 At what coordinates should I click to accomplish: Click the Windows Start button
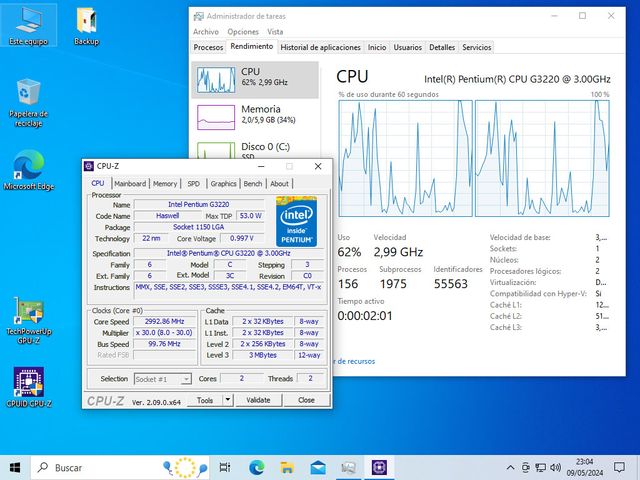15,467
